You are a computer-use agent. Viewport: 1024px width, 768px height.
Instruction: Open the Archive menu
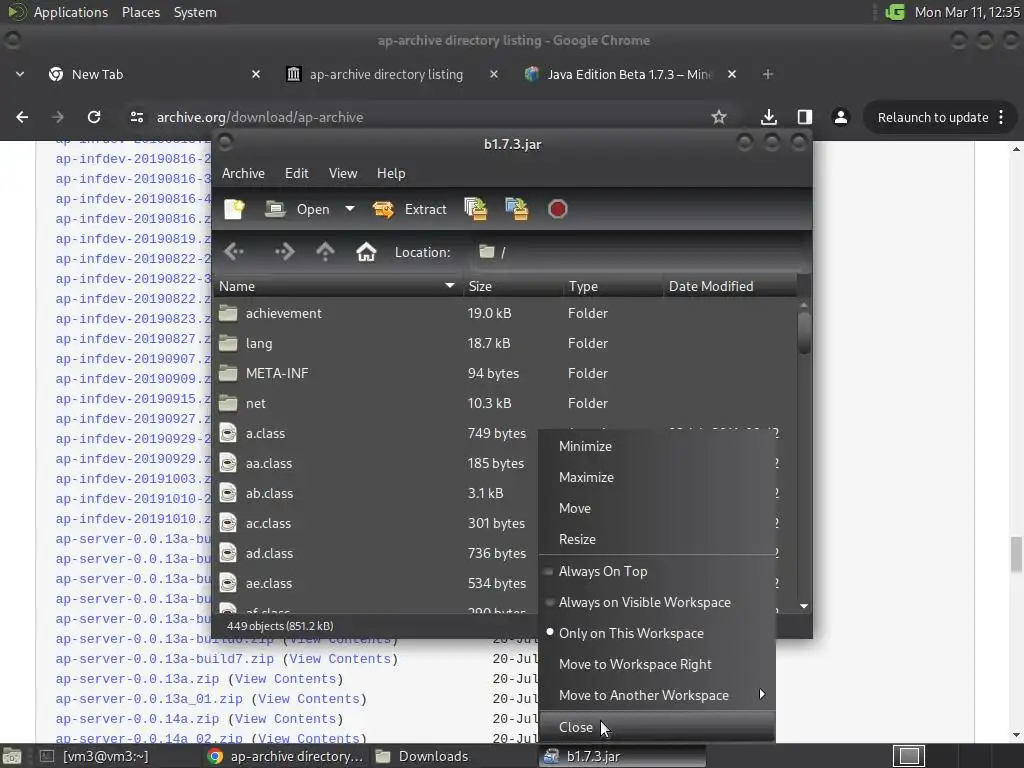tap(243, 173)
